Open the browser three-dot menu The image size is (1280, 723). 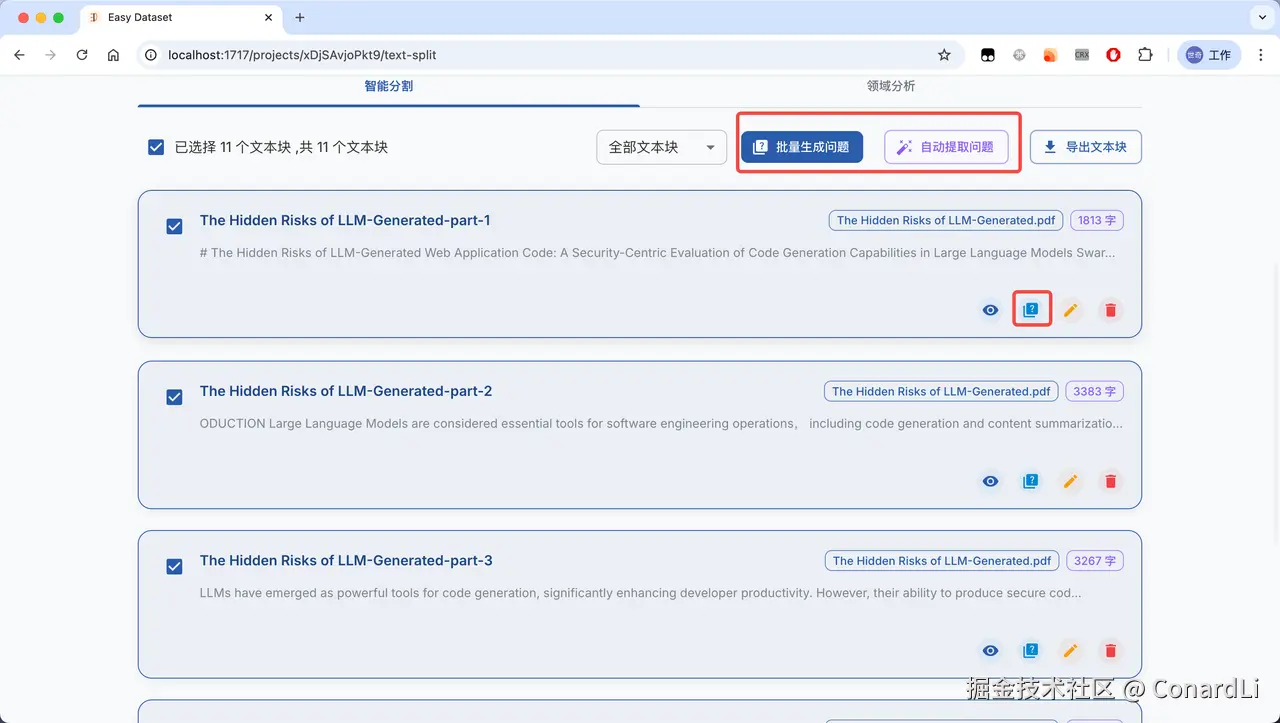pos(1260,55)
